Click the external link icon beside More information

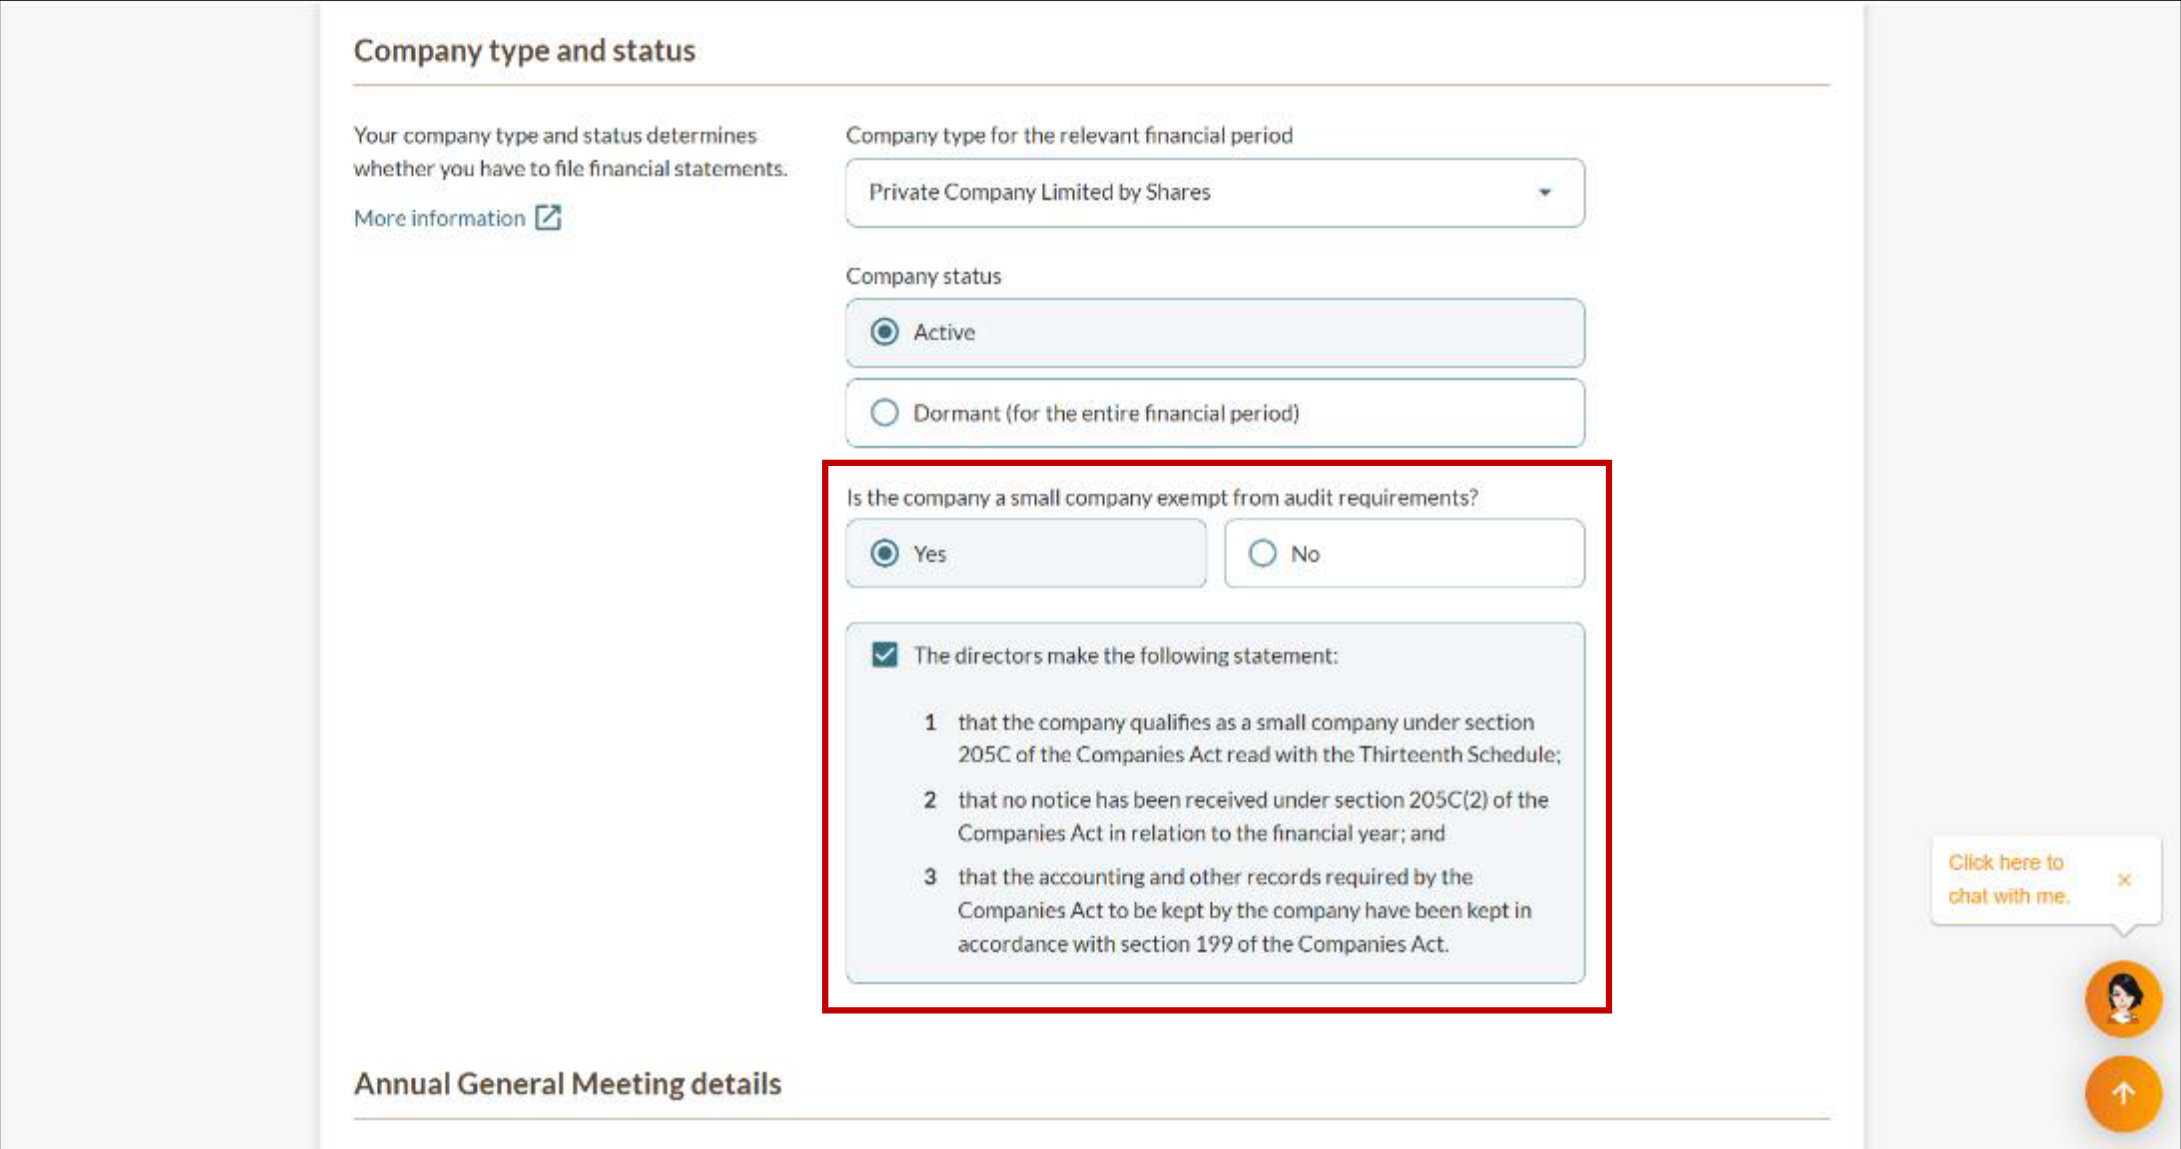pos(548,217)
